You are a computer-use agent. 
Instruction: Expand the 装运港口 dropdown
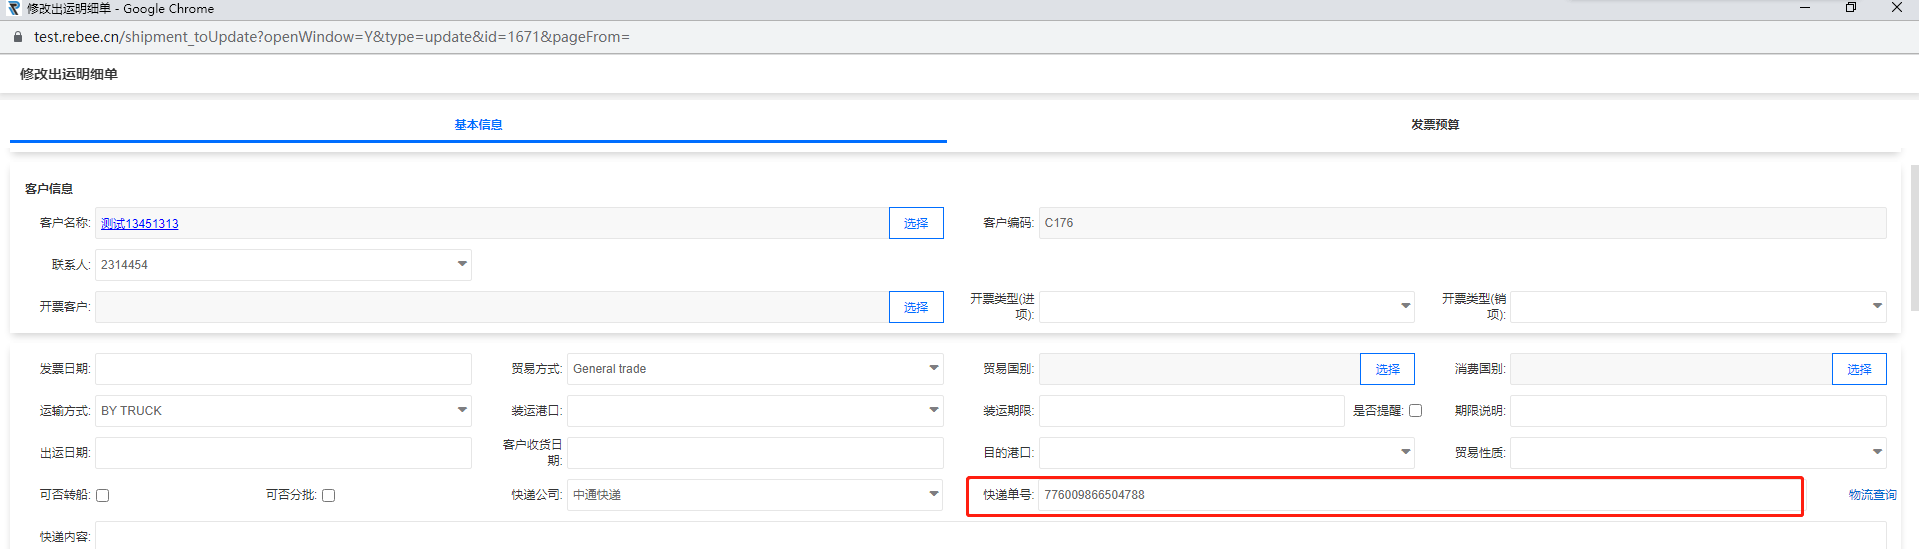[755, 411]
